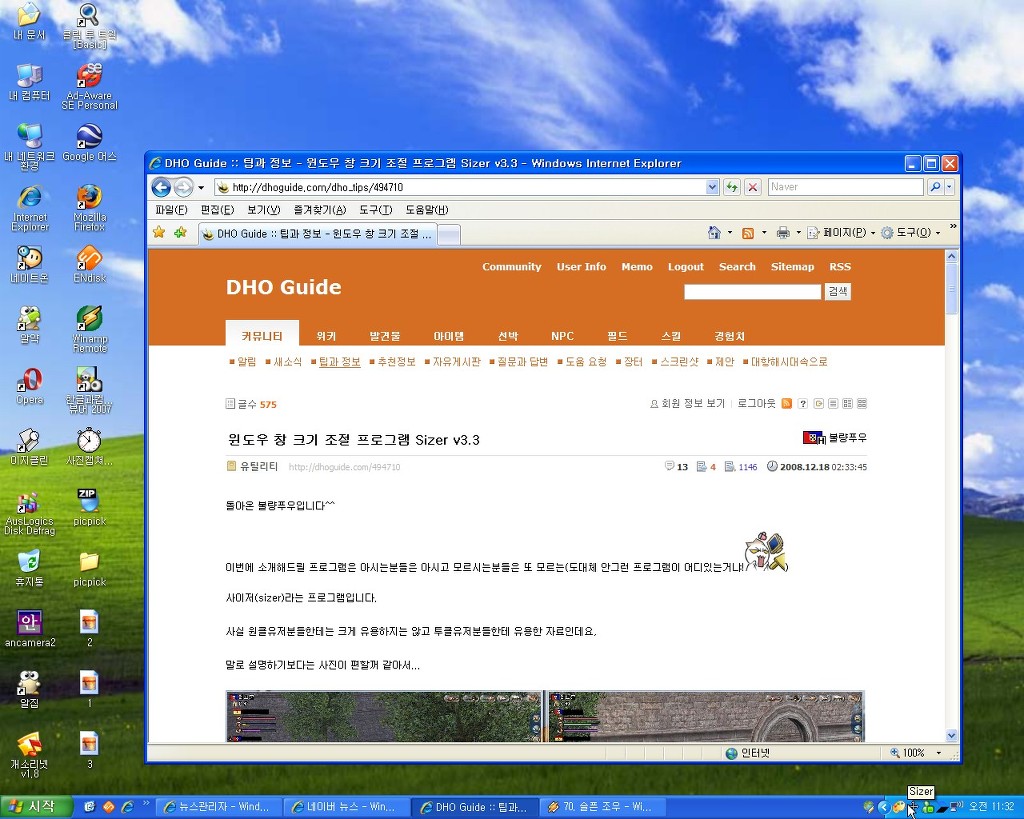Screen dimensions: 1024x819
Task: Expand the 페이지(P) toolbar dropdown
Action: (x=872, y=233)
